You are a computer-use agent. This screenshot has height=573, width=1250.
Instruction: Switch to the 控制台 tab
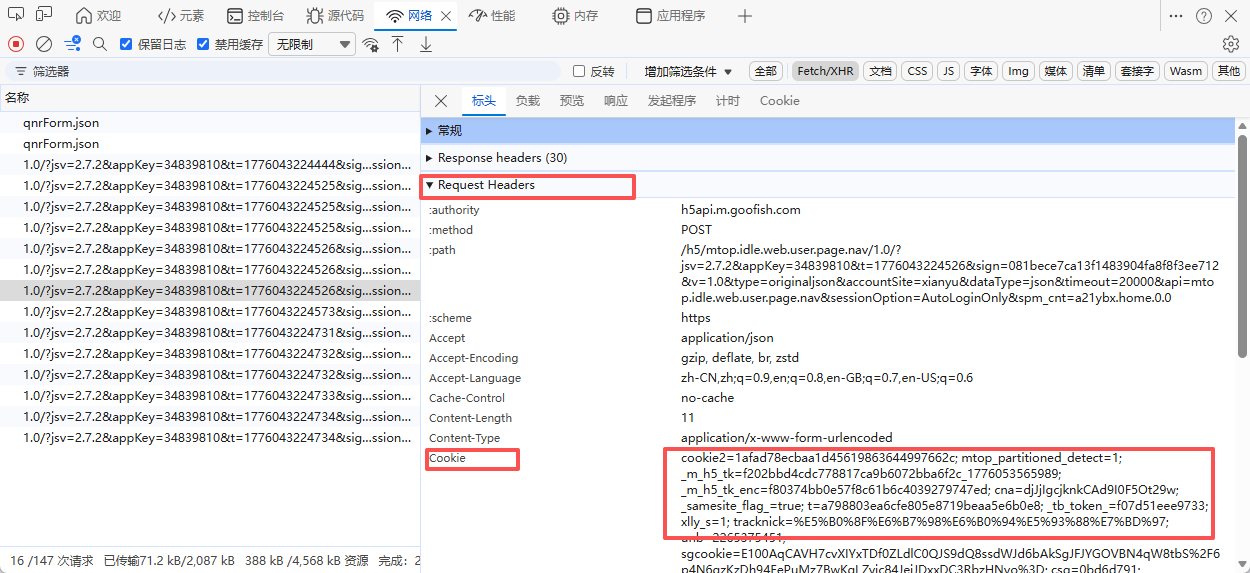(256, 16)
